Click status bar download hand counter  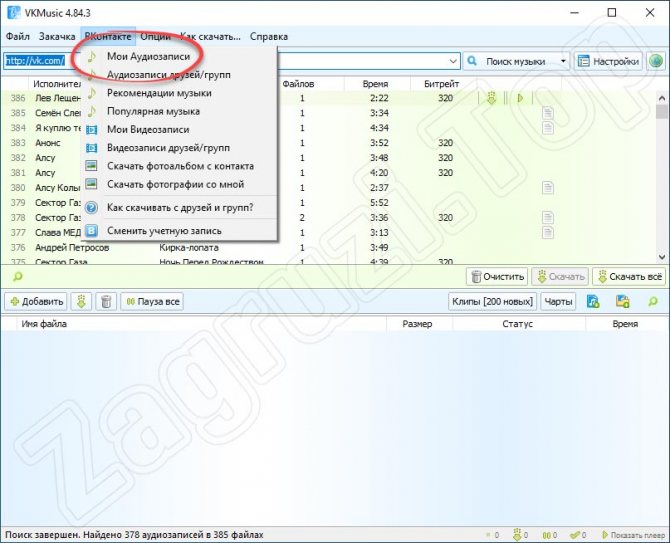coord(520,535)
